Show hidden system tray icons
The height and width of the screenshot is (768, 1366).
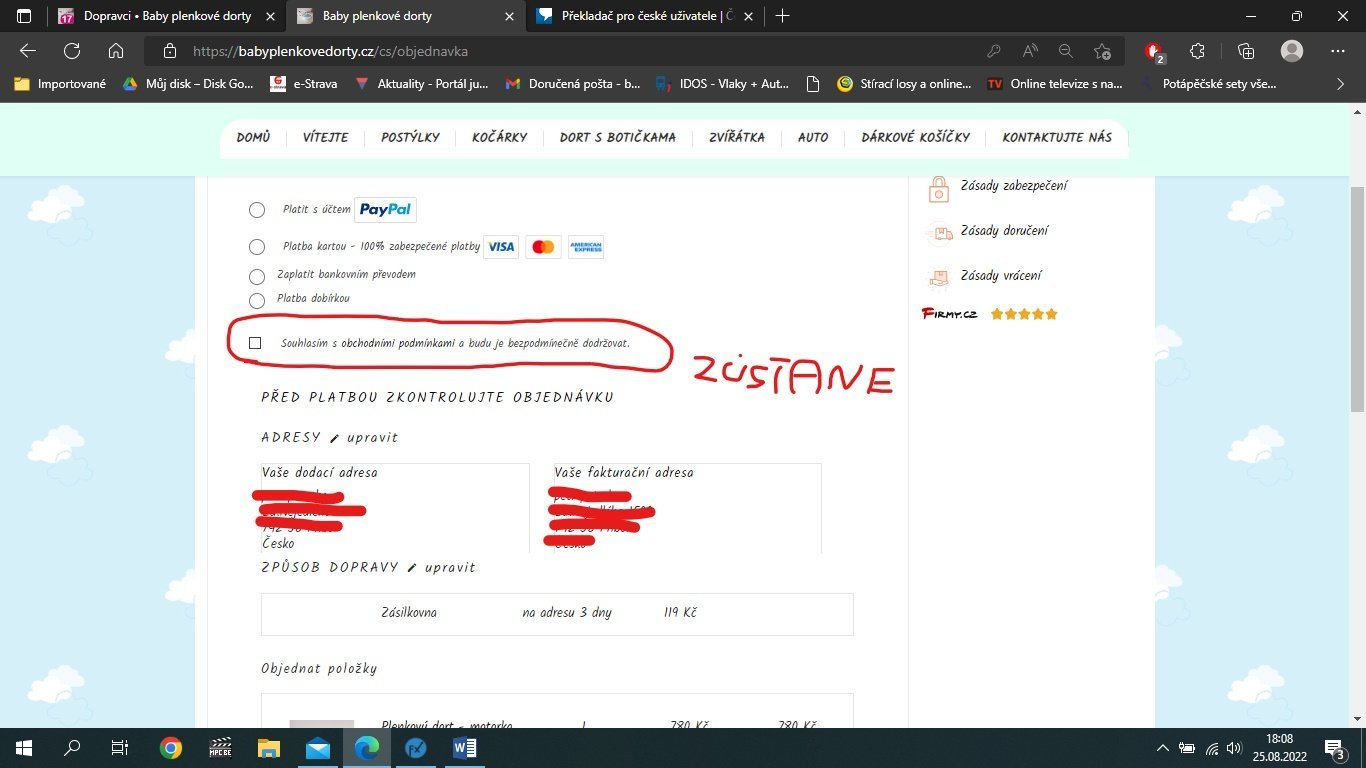pyautogui.click(x=1162, y=748)
